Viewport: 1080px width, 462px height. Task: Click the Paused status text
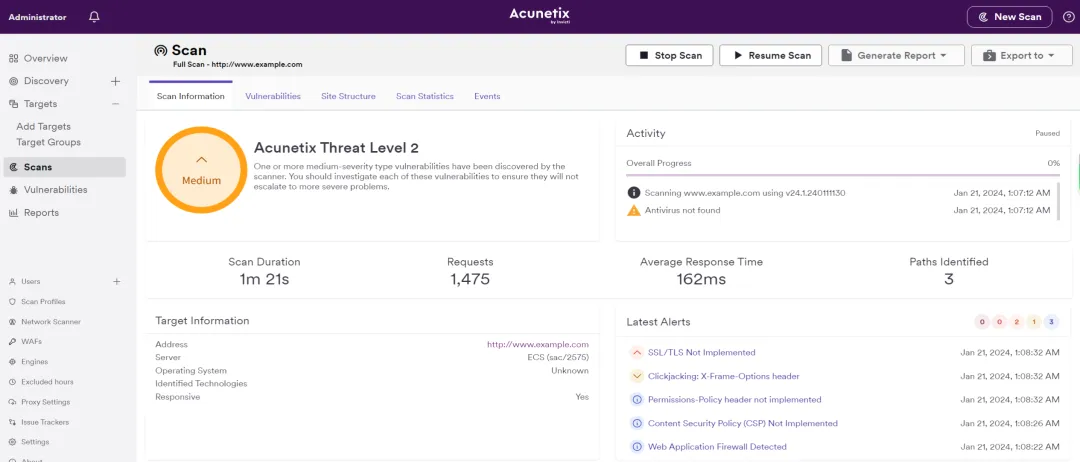(1048, 134)
